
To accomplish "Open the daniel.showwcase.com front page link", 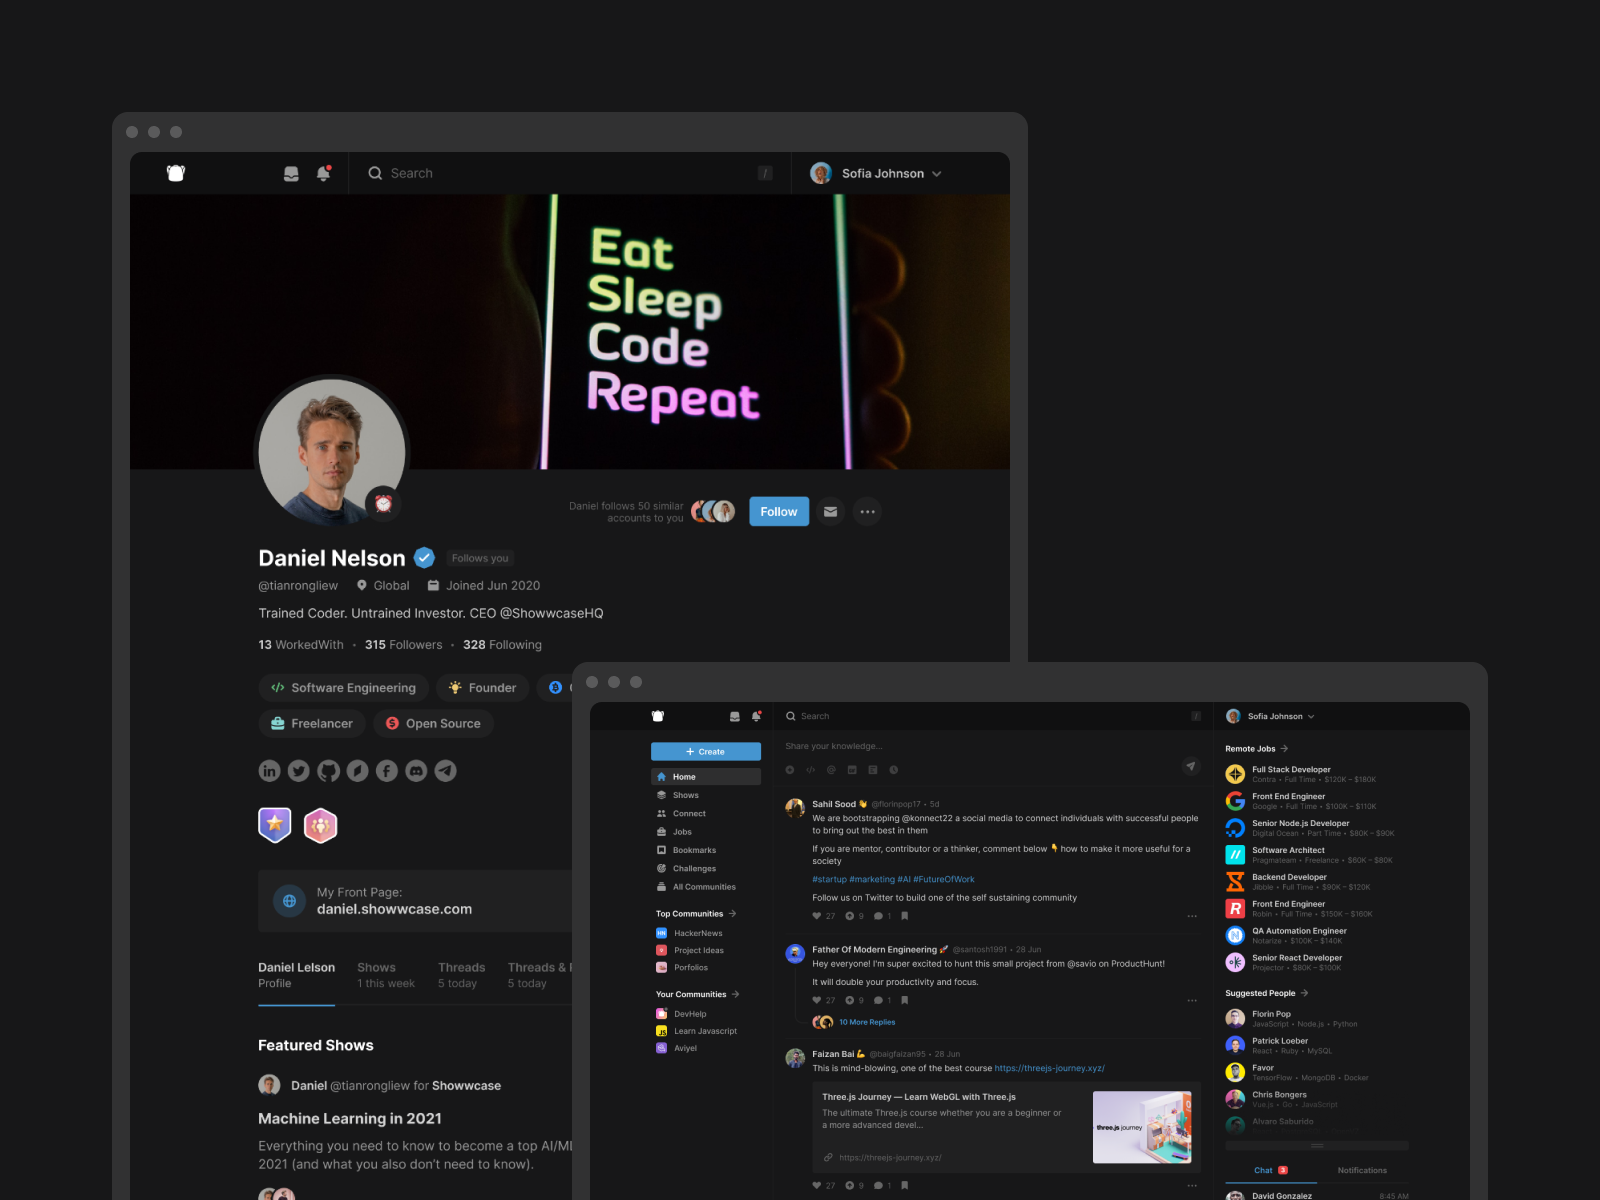I will (x=394, y=909).
